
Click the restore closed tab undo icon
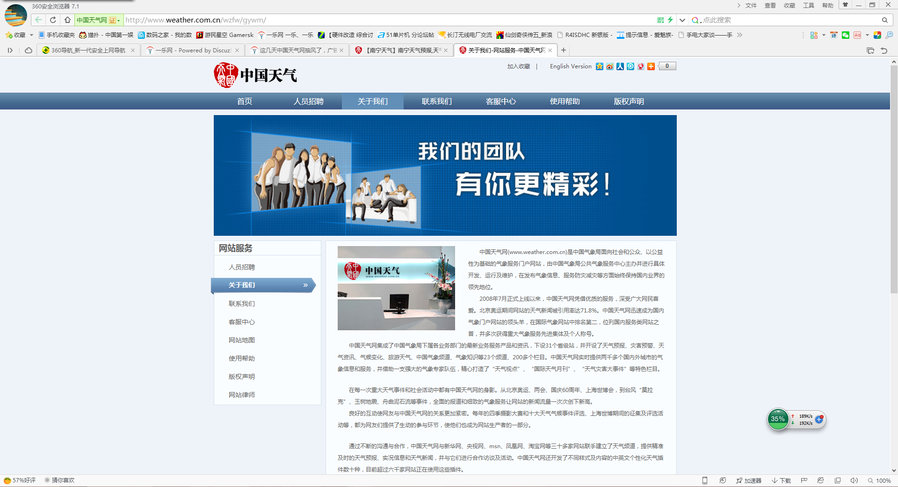(884, 50)
